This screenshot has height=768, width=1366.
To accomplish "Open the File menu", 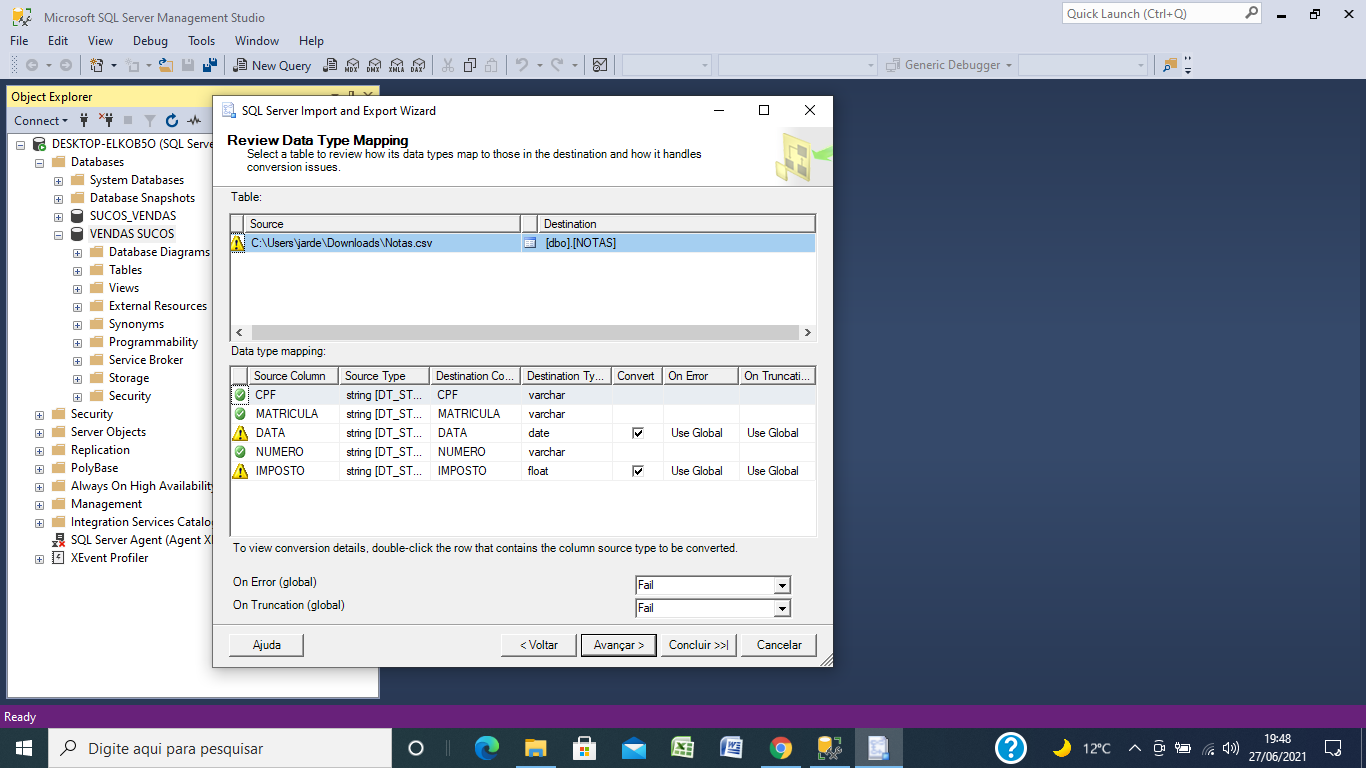I will point(19,41).
